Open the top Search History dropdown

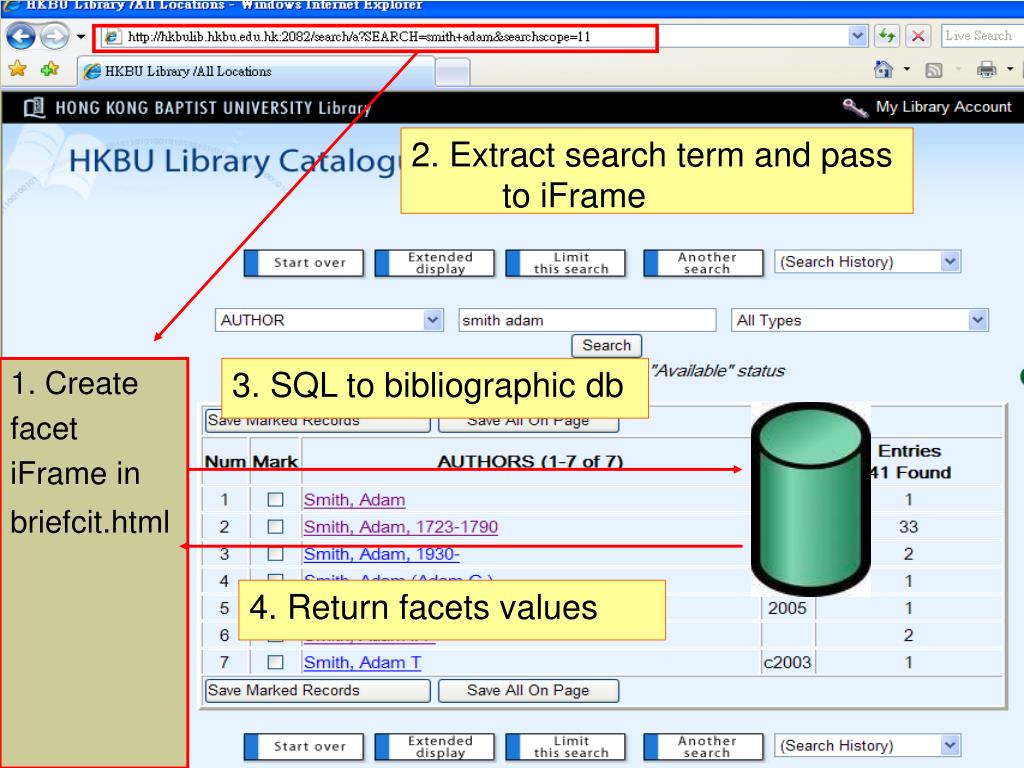(x=867, y=262)
